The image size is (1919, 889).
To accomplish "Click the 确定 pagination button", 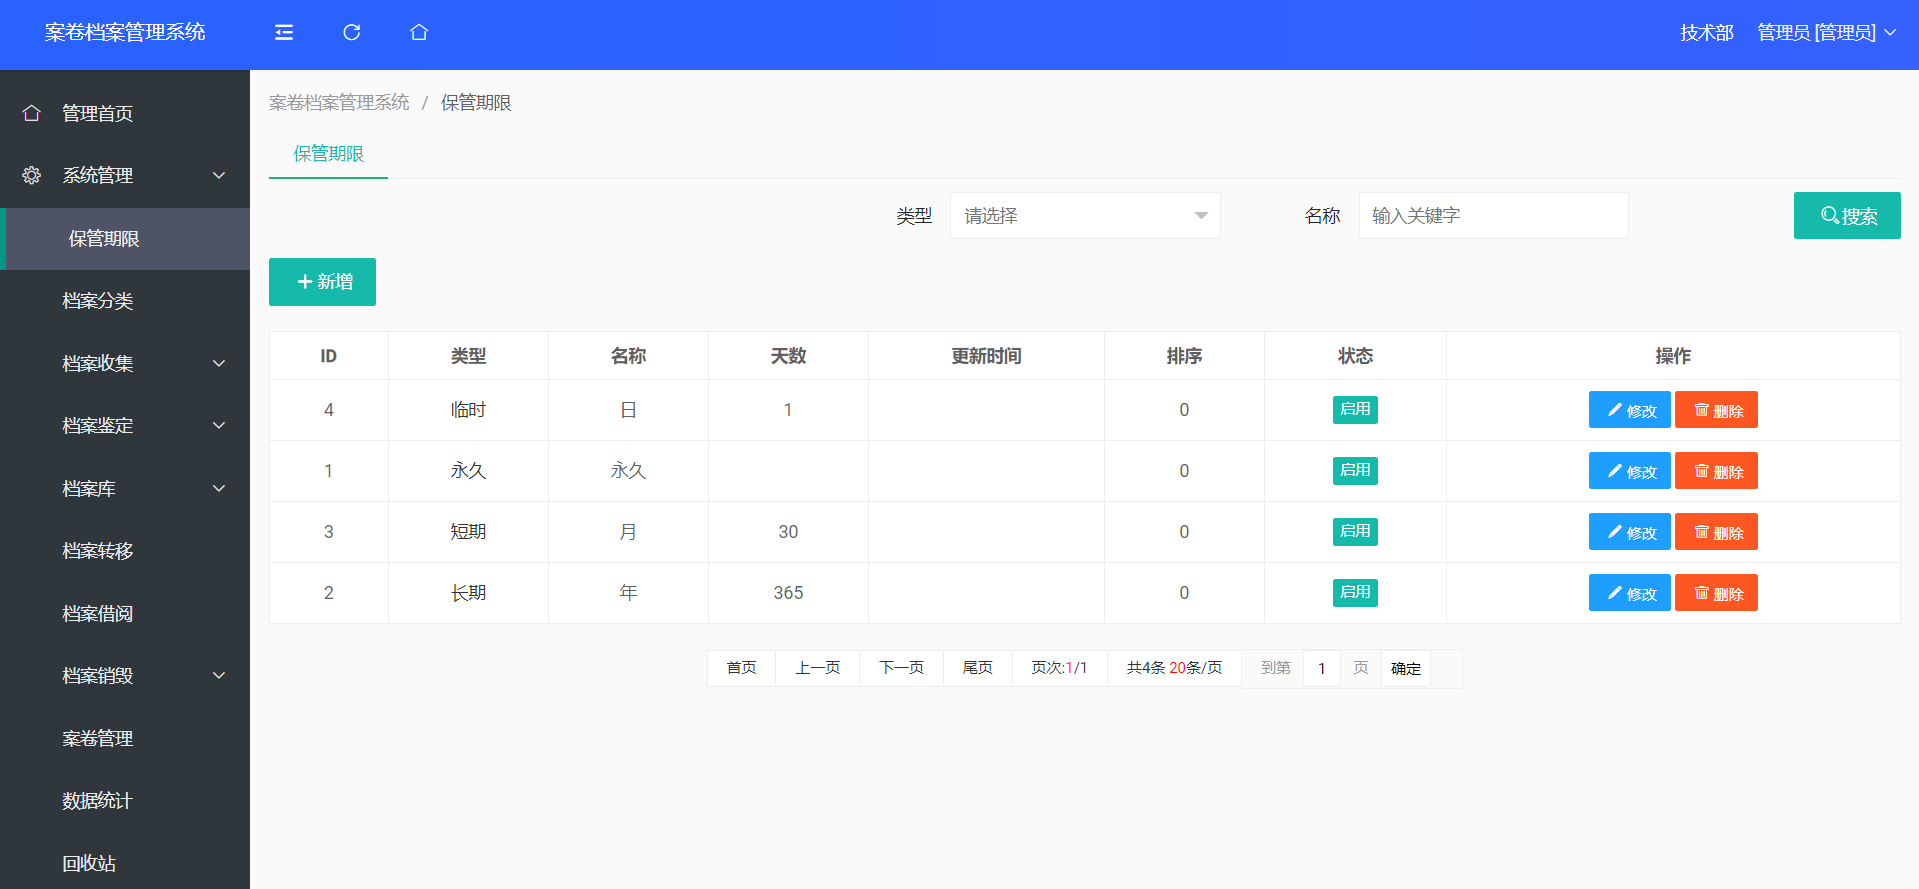I will click(1405, 669).
